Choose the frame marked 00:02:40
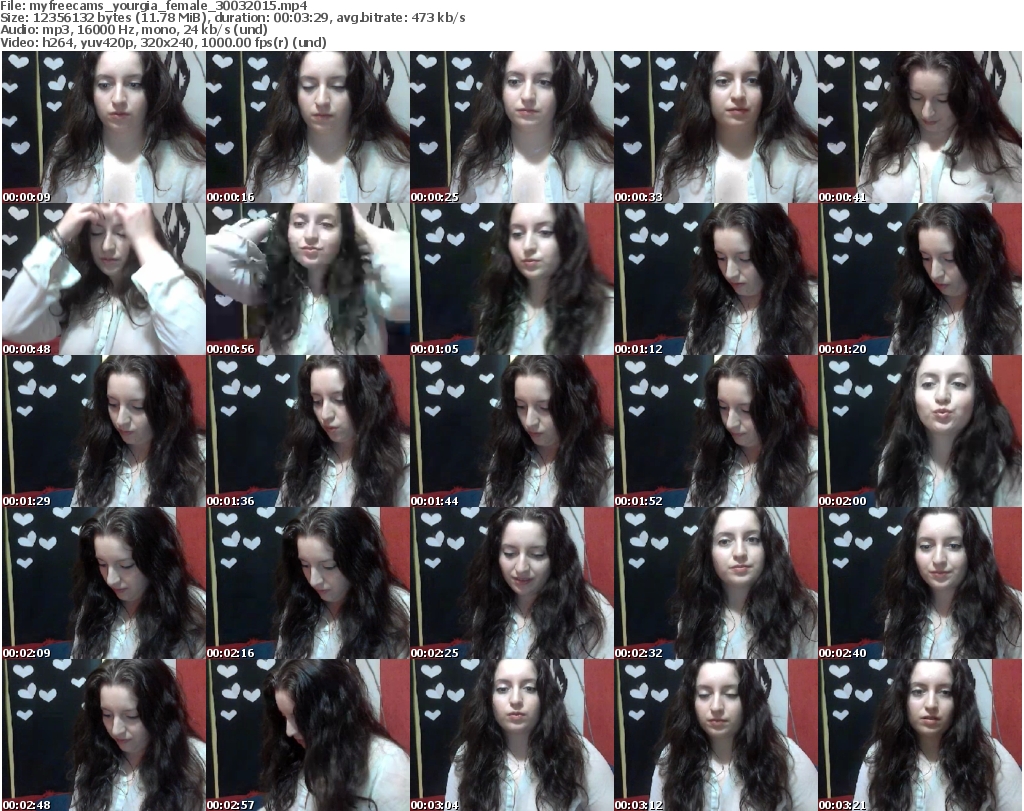The width and height of the screenshot is (1024, 811). coord(919,583)
